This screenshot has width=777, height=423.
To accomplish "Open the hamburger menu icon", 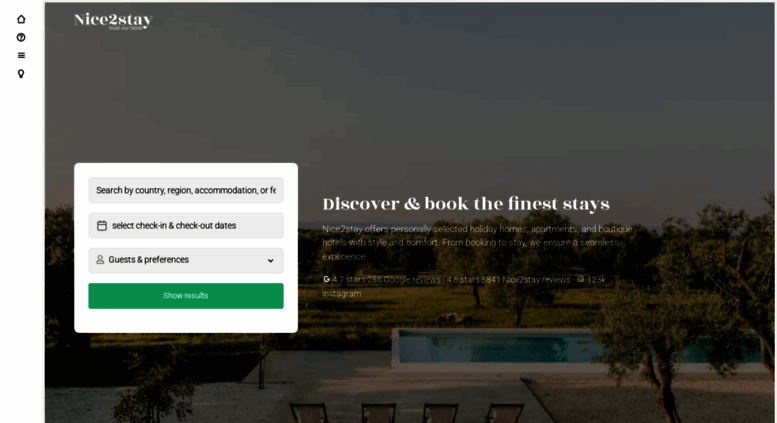I will (21, 55).
